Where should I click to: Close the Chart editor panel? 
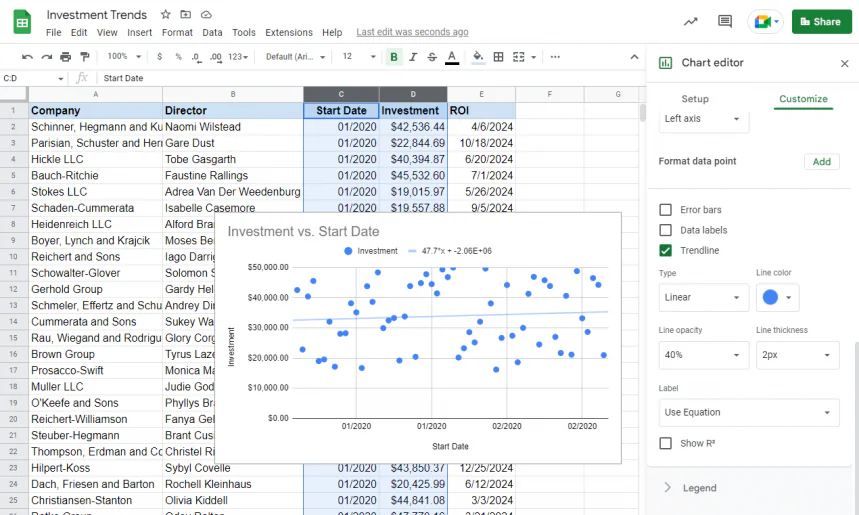844,64
